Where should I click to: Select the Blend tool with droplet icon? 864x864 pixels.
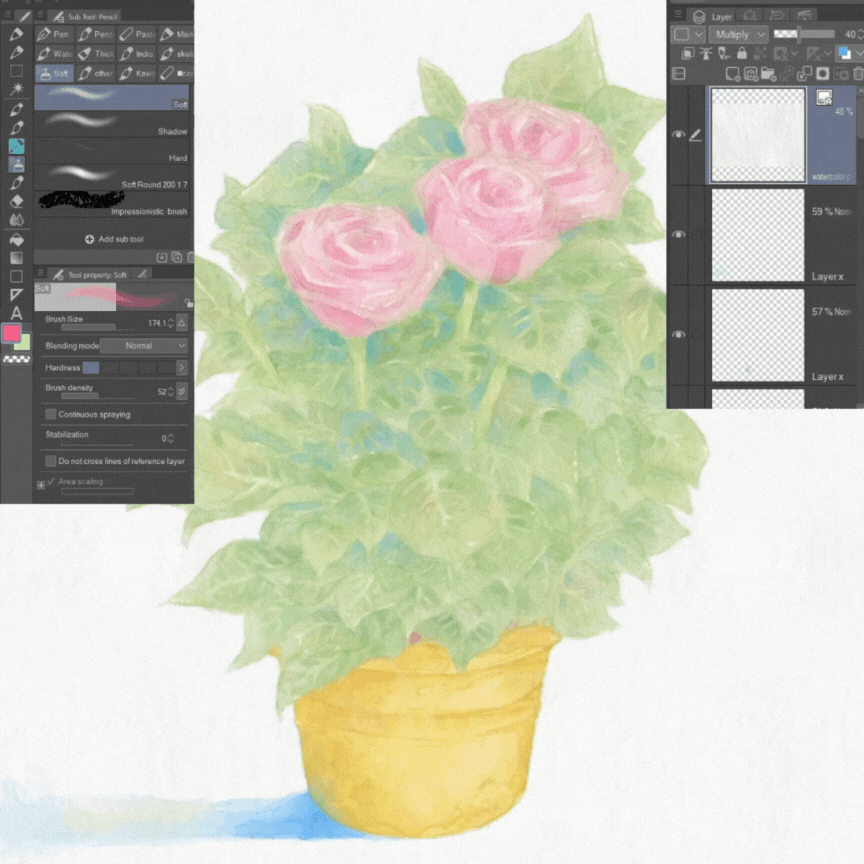(16, 220)
